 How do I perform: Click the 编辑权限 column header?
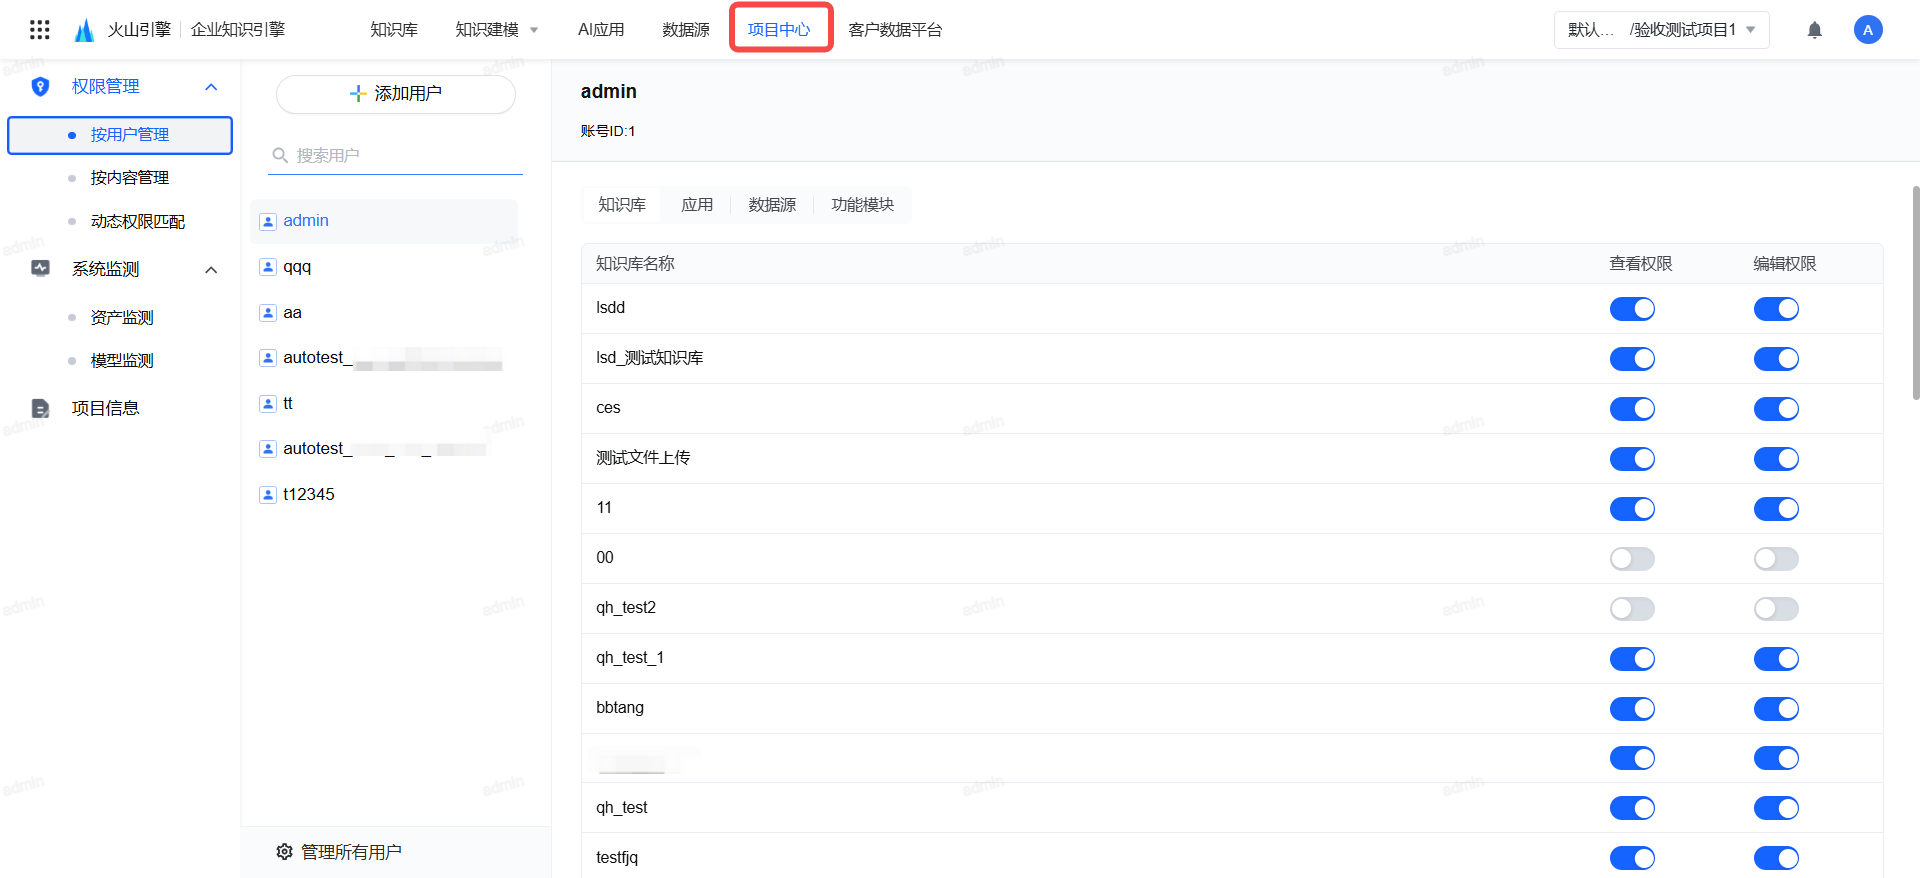pos(1785,264)
